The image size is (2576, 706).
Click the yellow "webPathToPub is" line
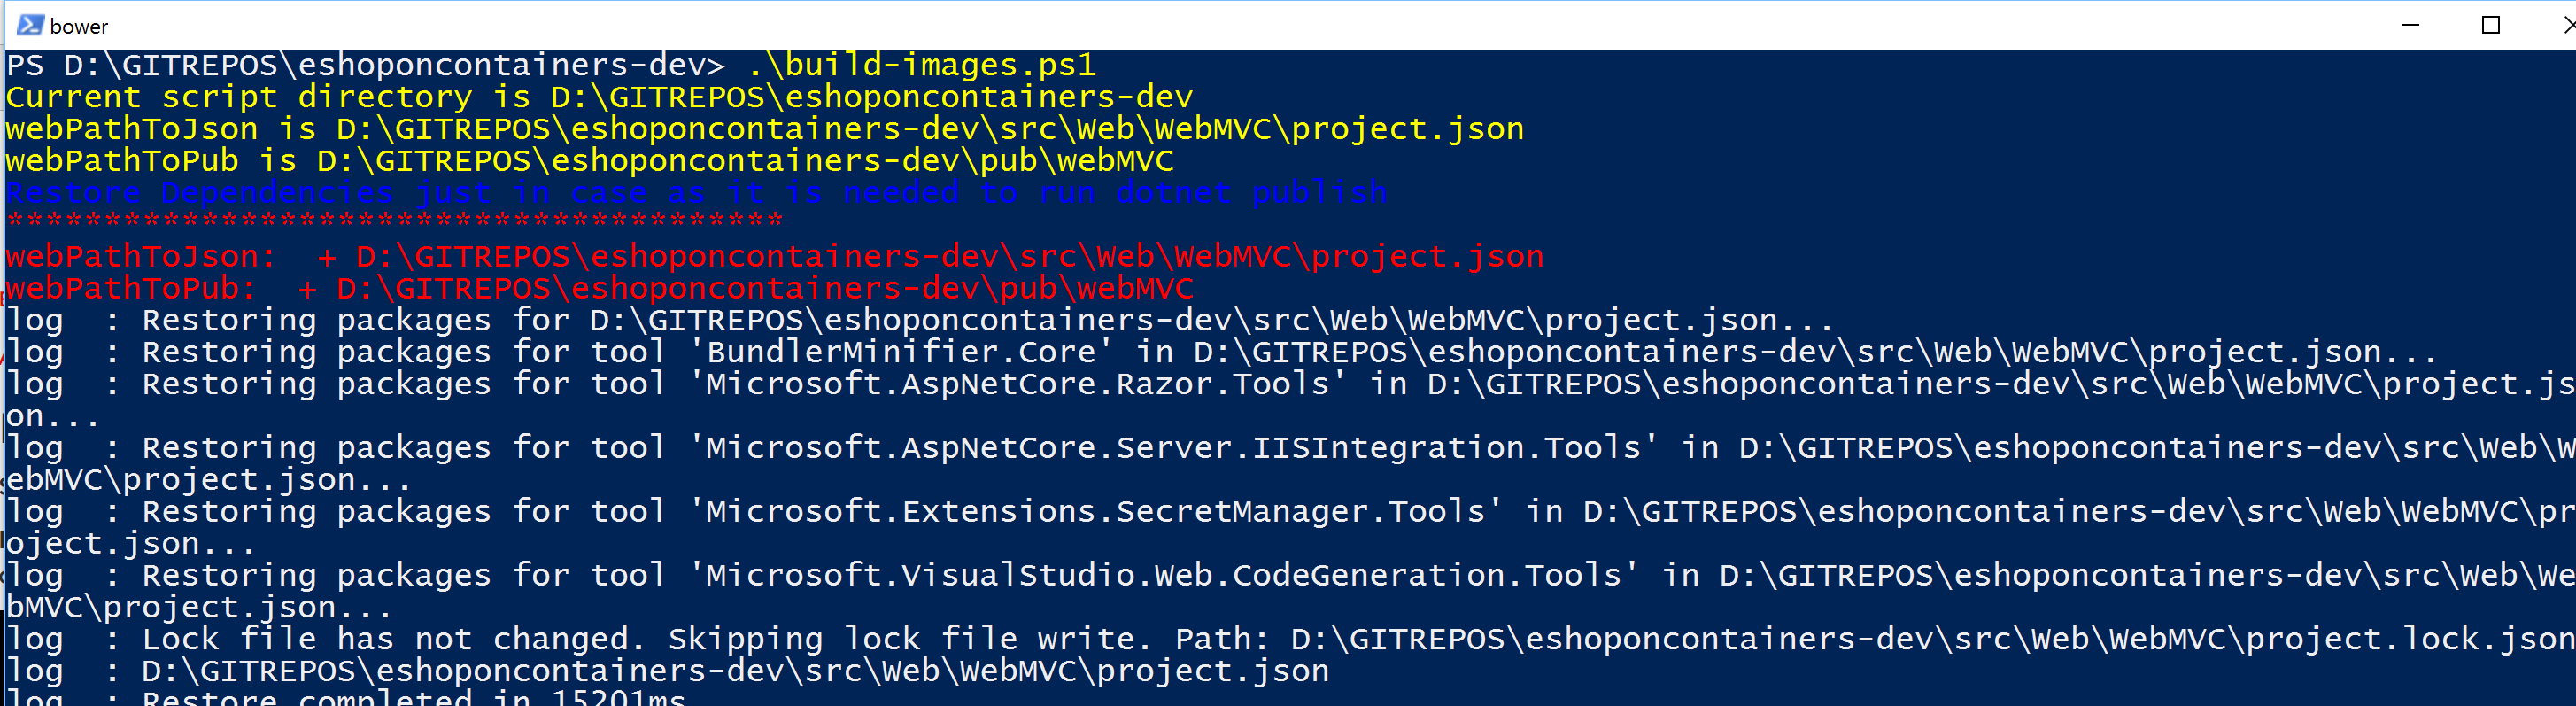[588, 162]
